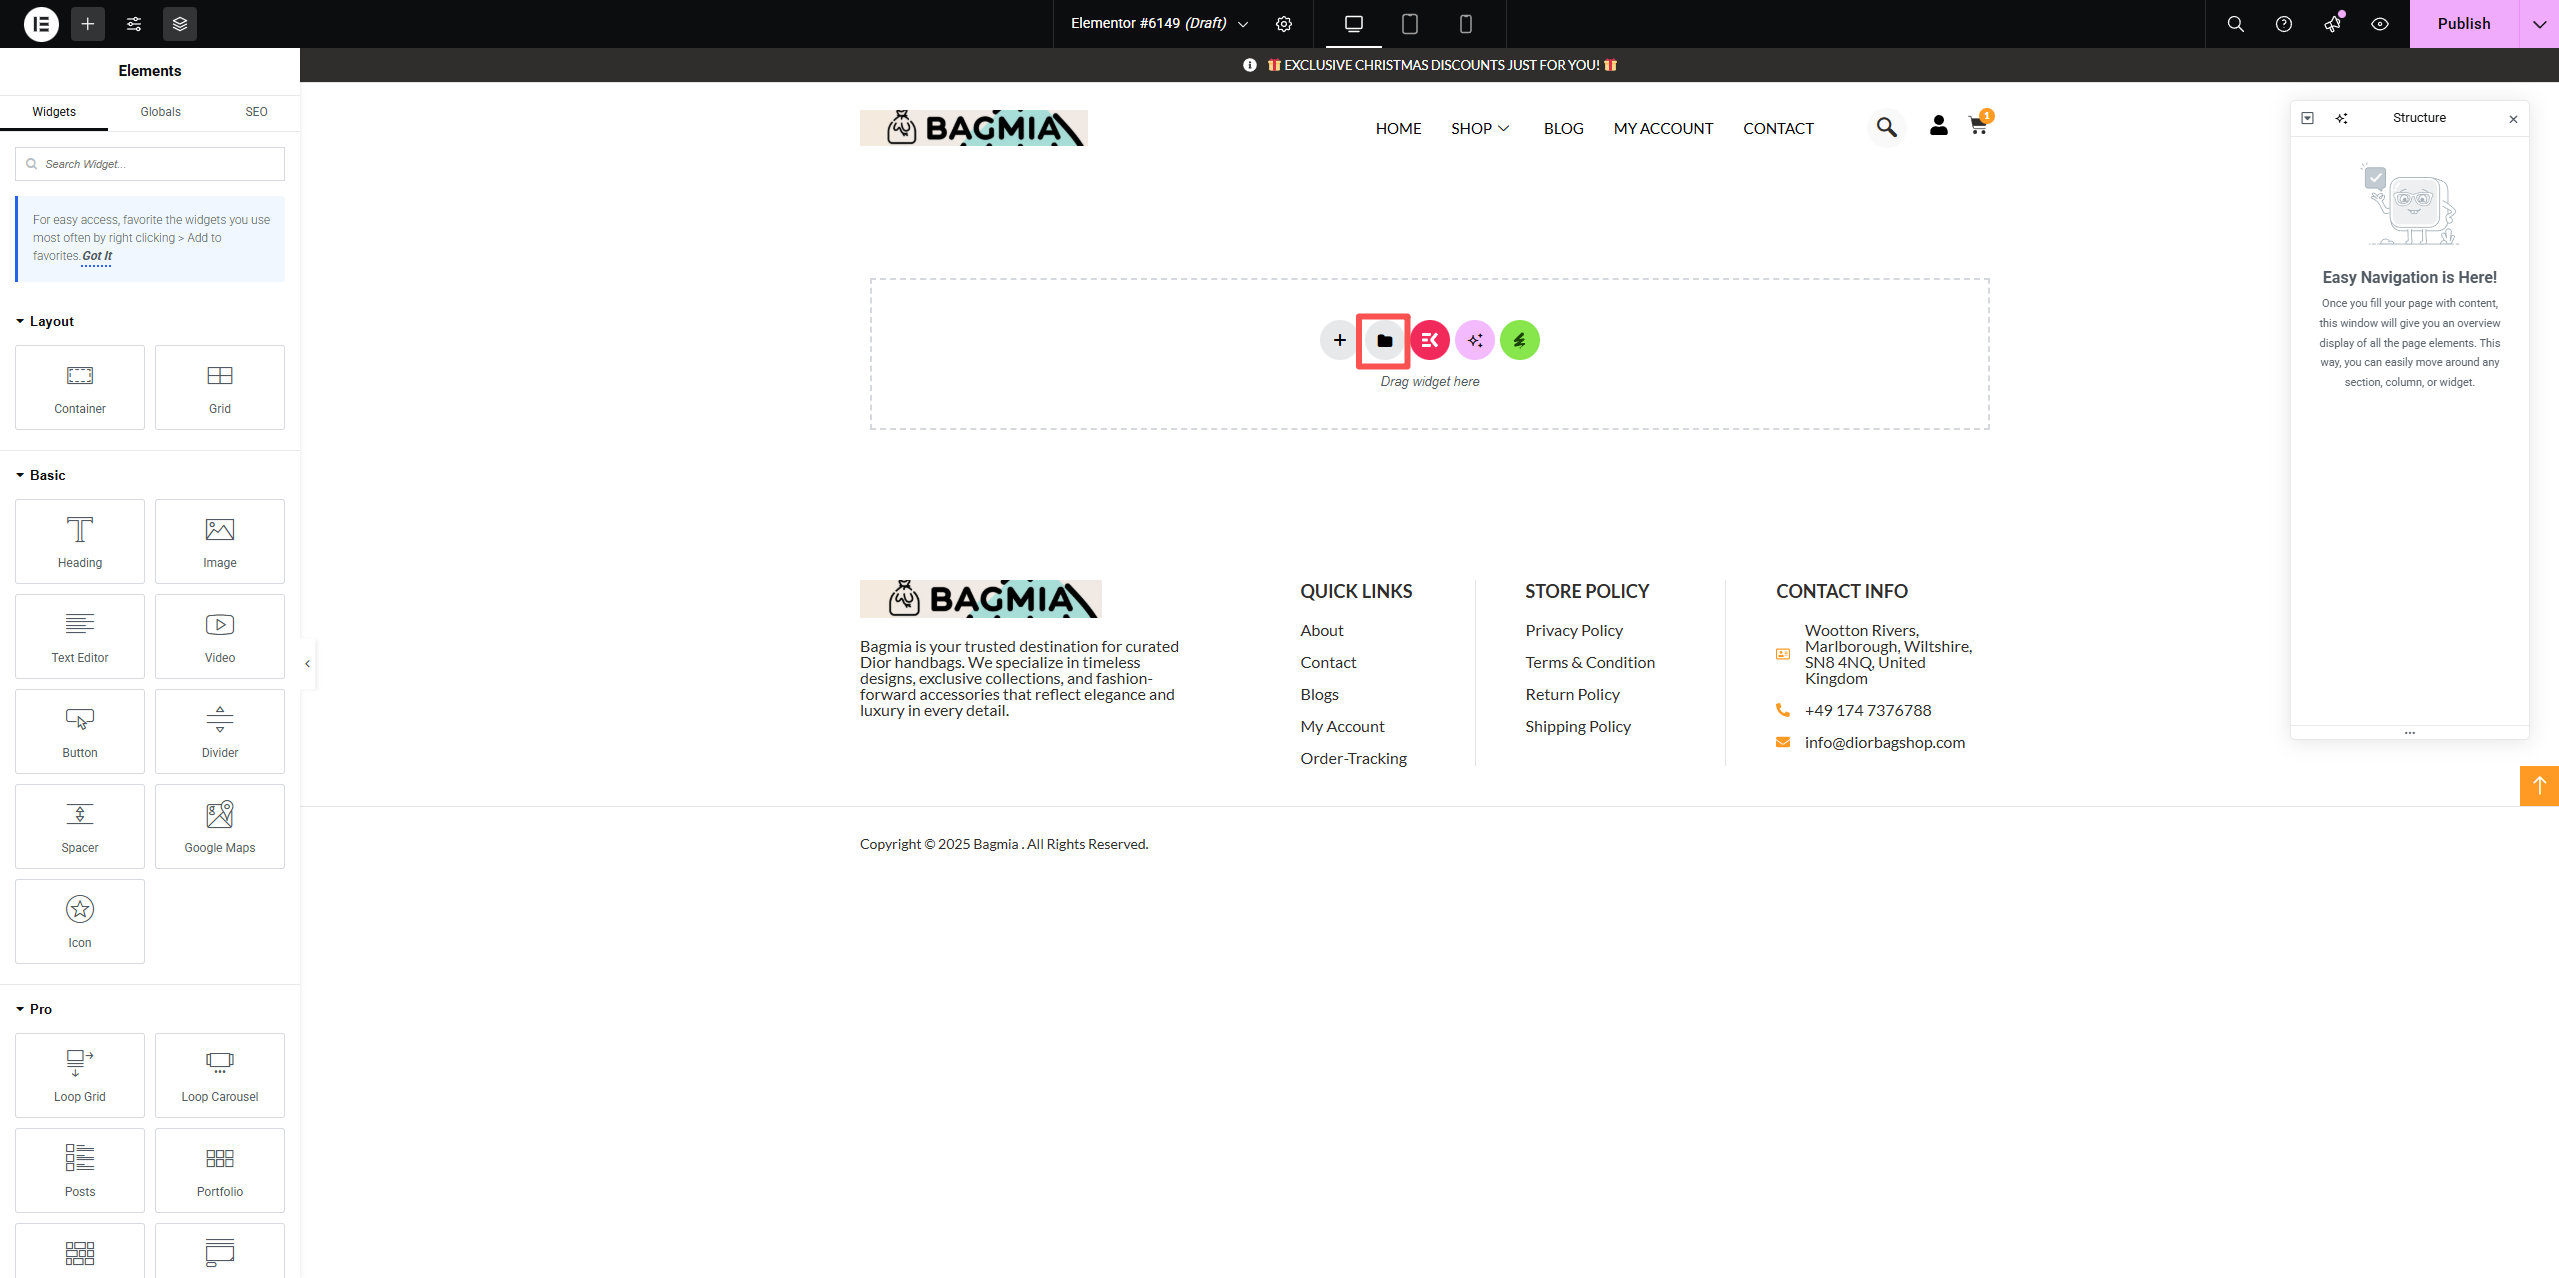This screenshot has width=2559, height=1278.
Task: Click the Finder search icon
Action: 2235,24
